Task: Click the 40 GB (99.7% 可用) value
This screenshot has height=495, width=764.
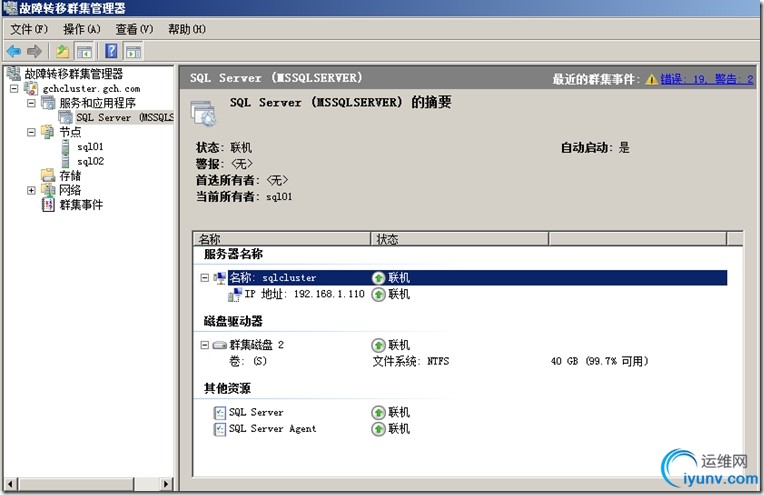Action: tap(599, 361)
